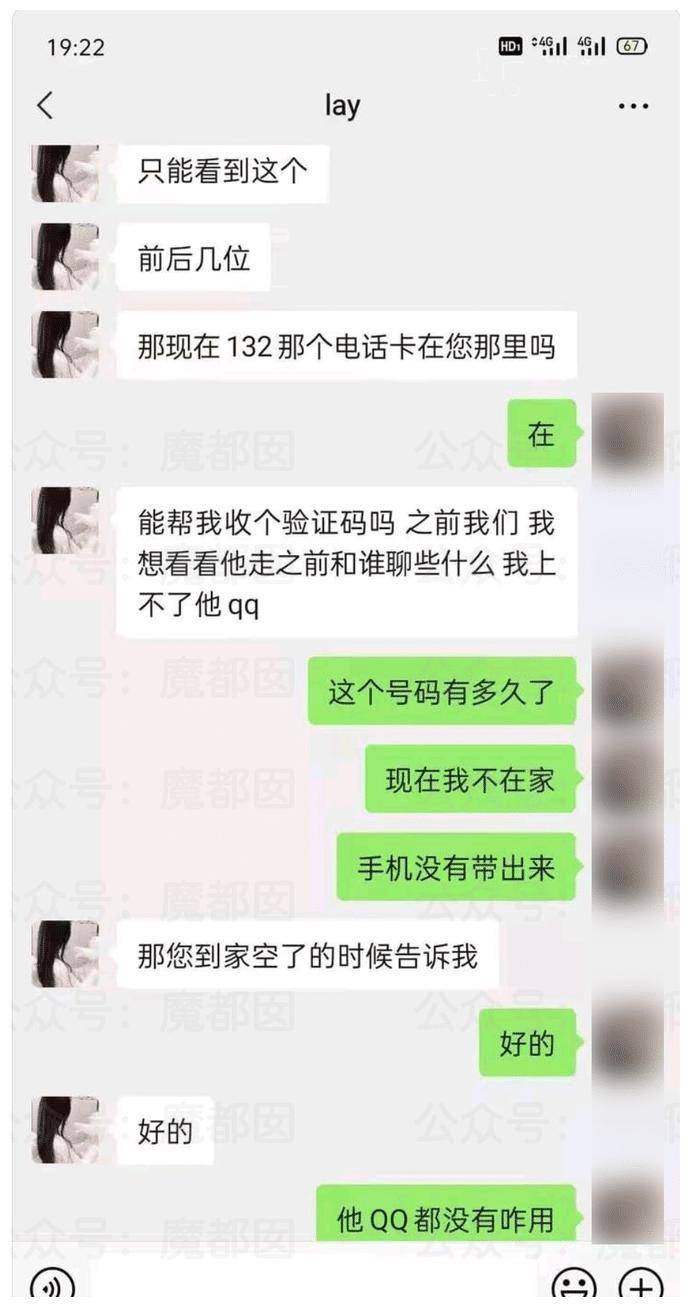The image size is (690, 1307).
Task: Tap the back arrow icon
Action: pyautogui.click(x=45, y=106)
